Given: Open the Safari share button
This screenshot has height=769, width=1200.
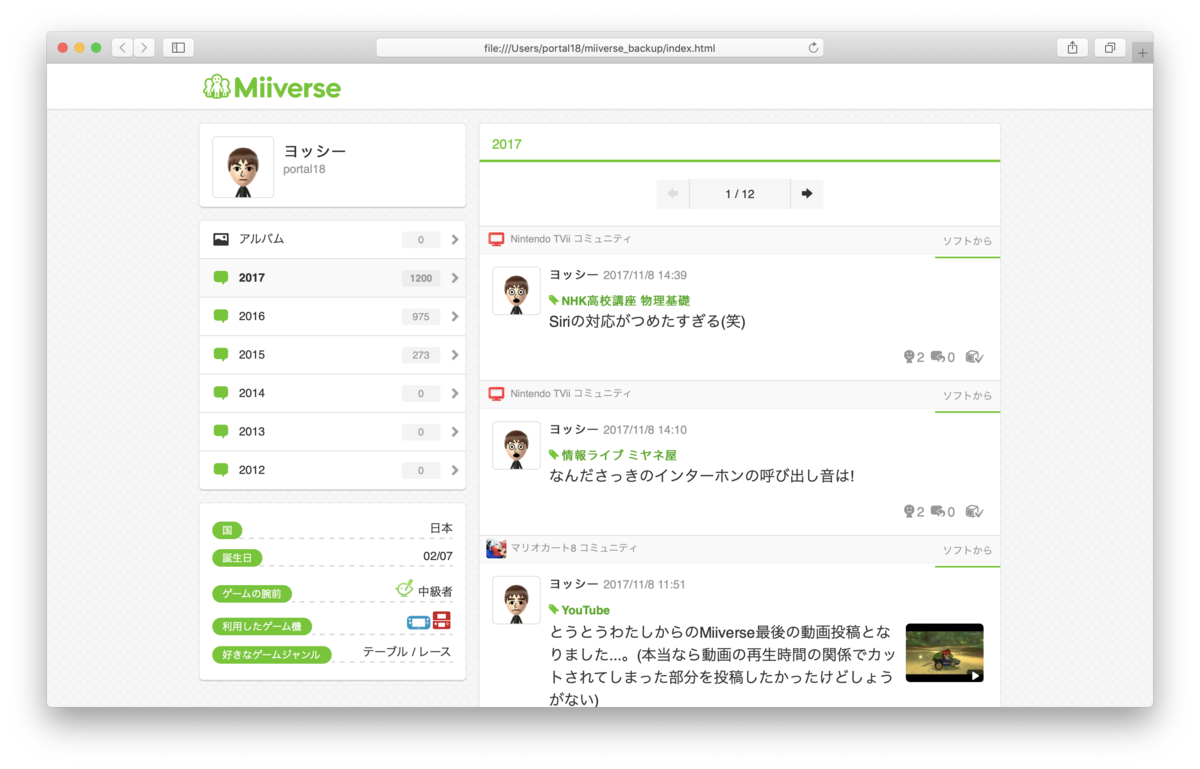Looking at the screenshot, I should [x=1072, y=47].
